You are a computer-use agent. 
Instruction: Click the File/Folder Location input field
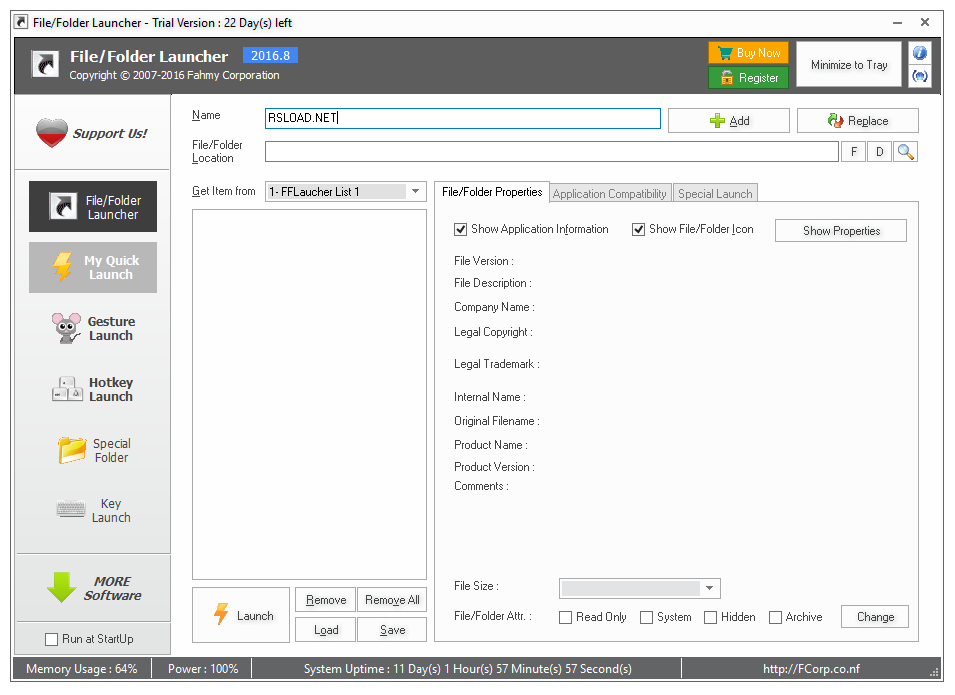coord(552,152)
